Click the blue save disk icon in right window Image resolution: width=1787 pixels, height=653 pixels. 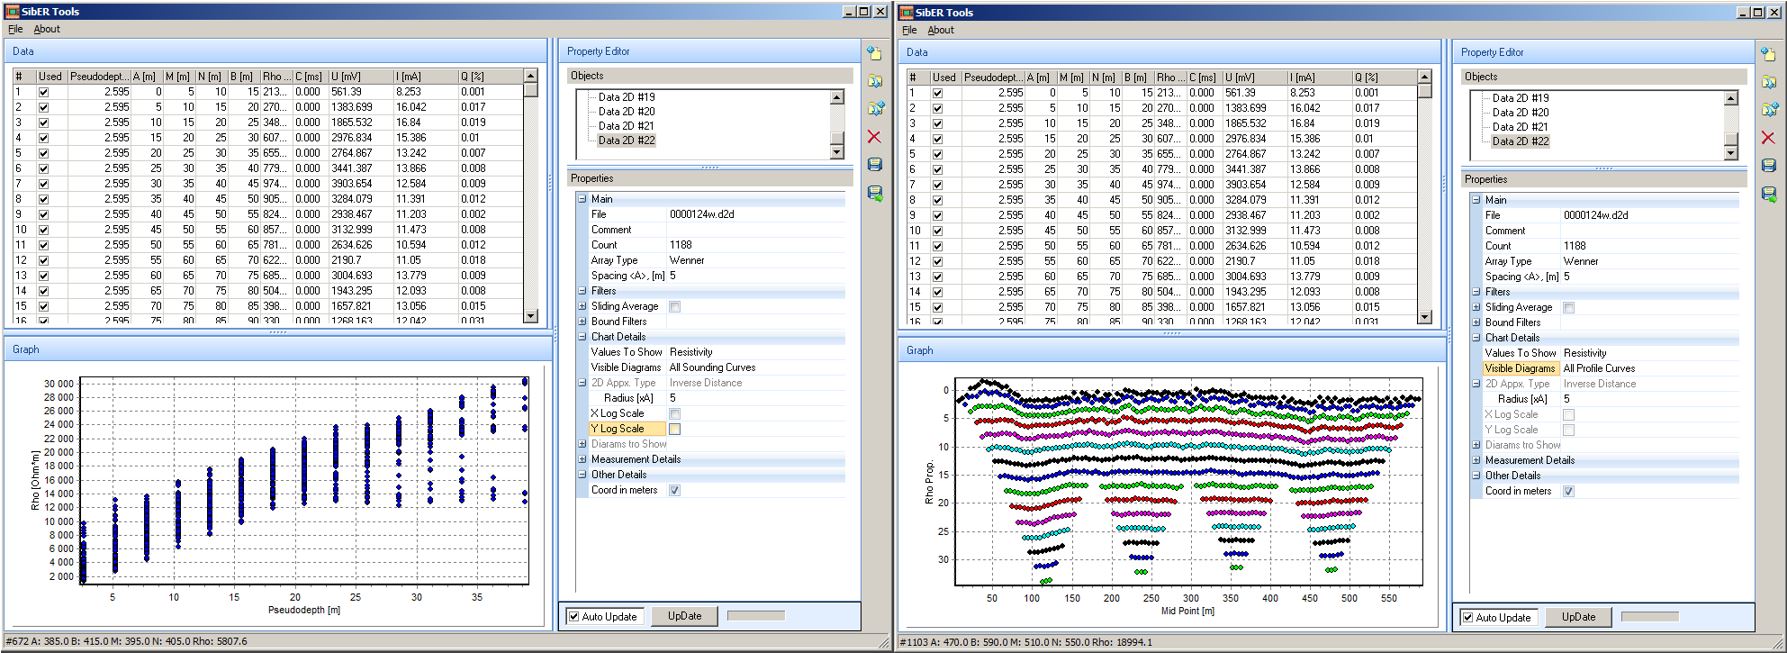[1769, 165]
